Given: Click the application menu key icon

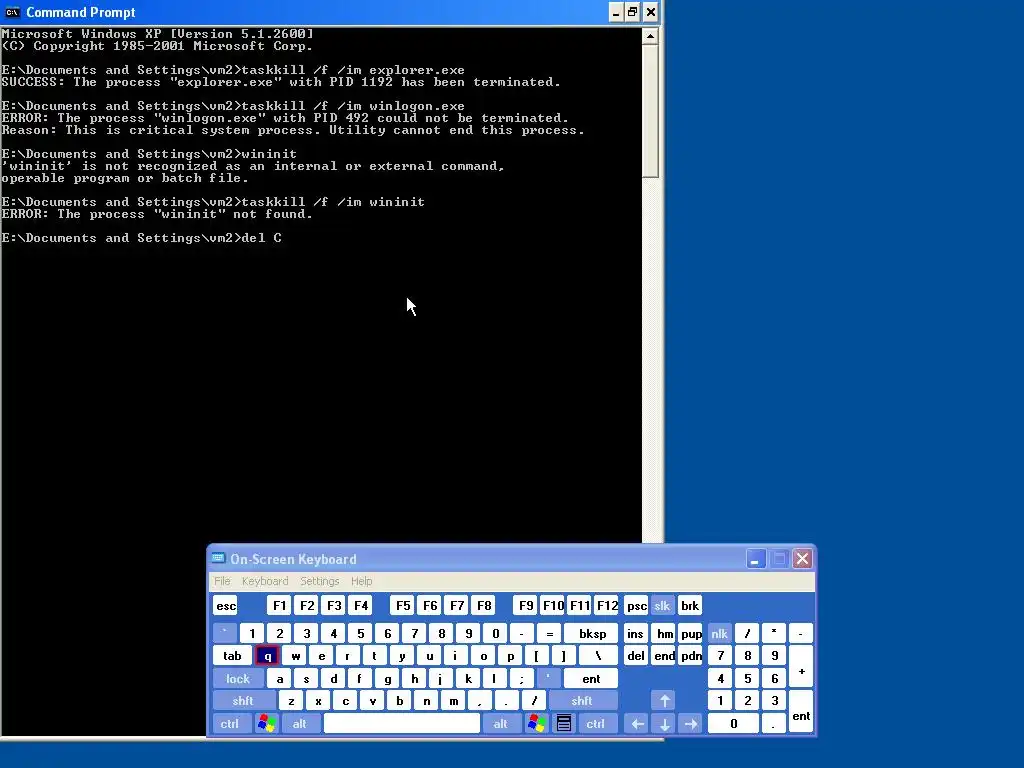Looking at the screenshot, I should click(x=564, y=724).
